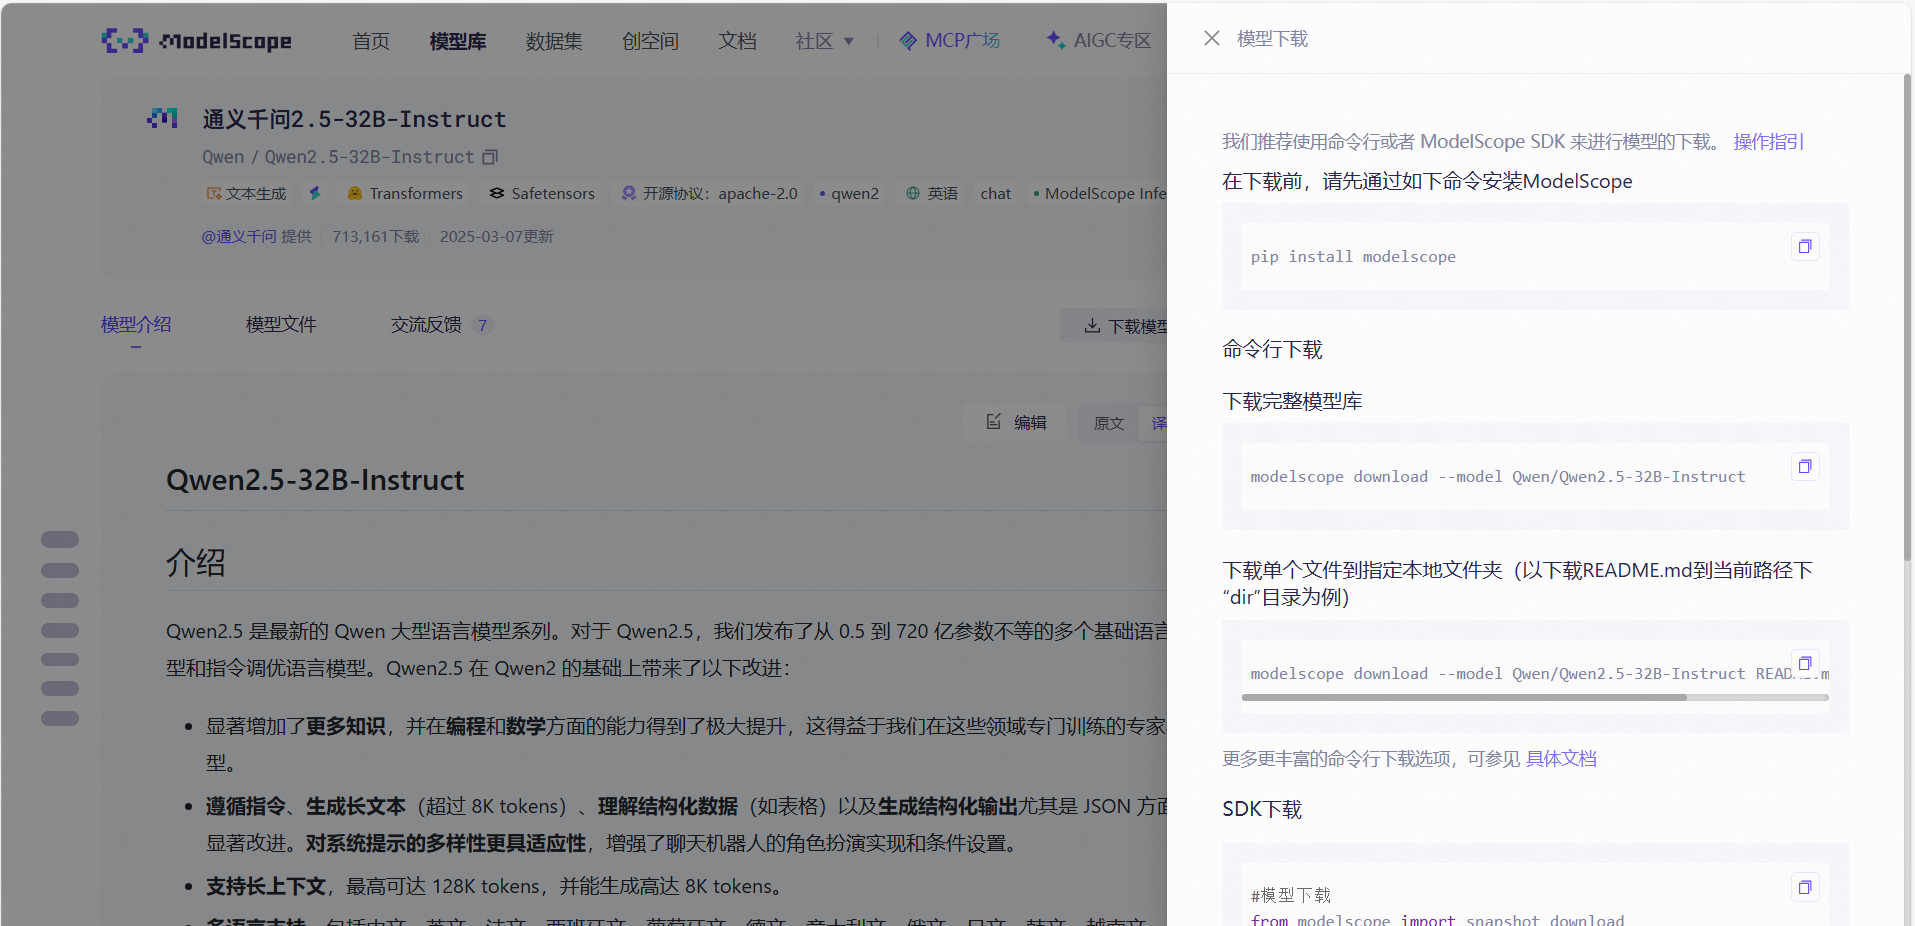Copy the SDK snapshot_download code snippet
The width and height of the screenshot is (1915, 926).
tap(1804, 887)
